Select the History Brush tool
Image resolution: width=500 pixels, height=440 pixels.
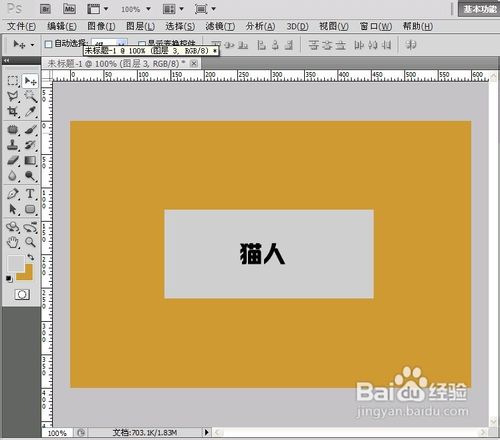pyautogui.click(x=30, y=145)
